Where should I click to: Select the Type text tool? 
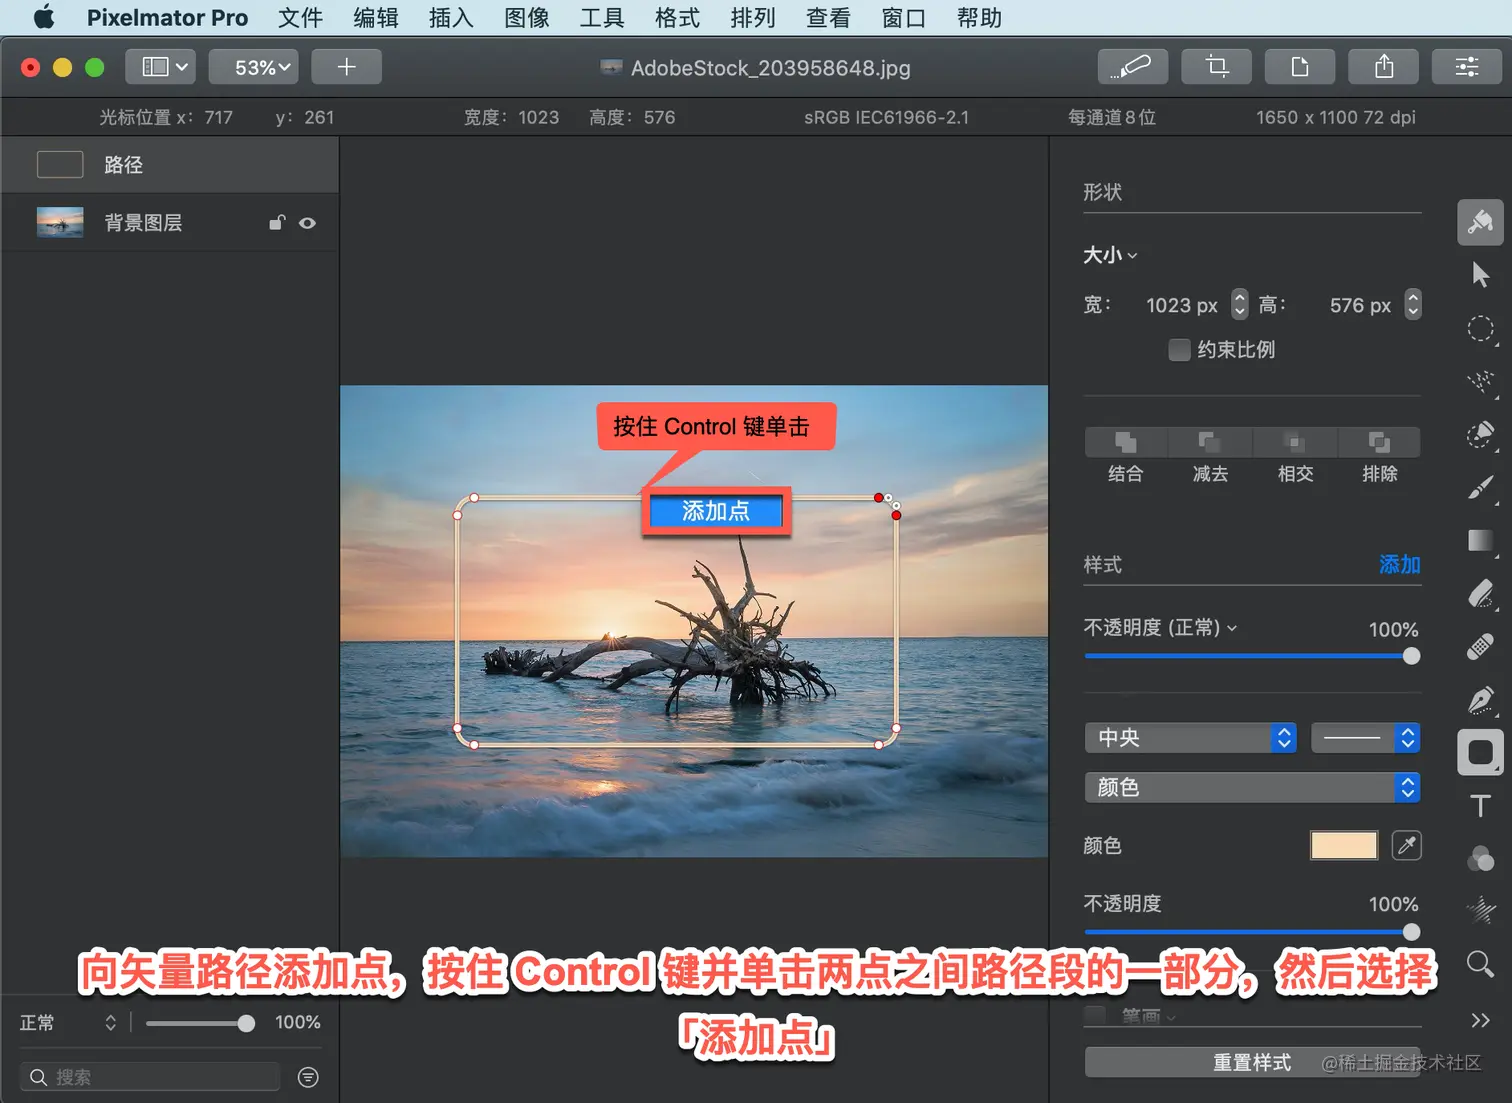(1480, 806)
